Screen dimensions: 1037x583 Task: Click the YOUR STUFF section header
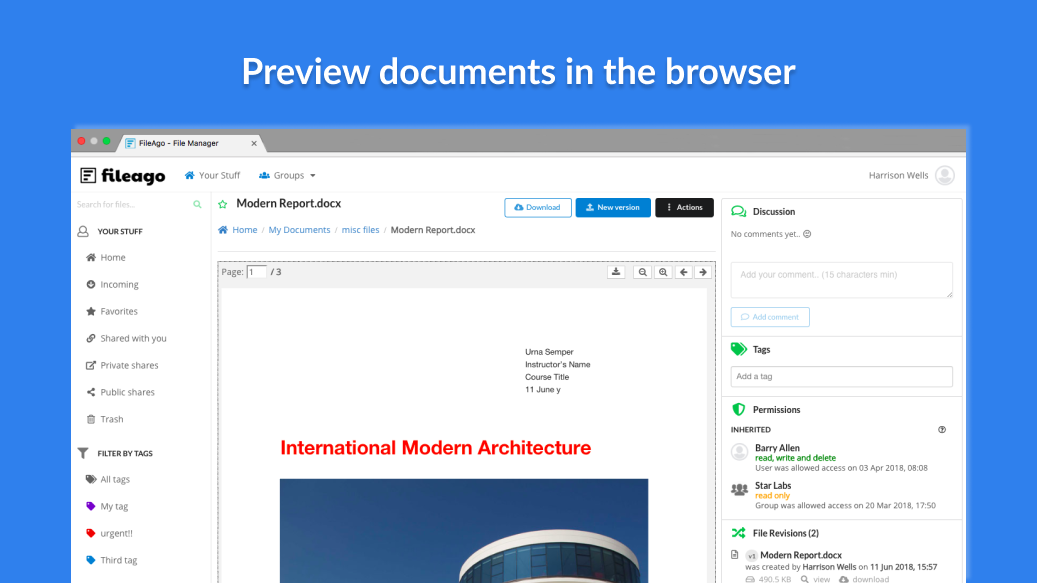point(120,231)
